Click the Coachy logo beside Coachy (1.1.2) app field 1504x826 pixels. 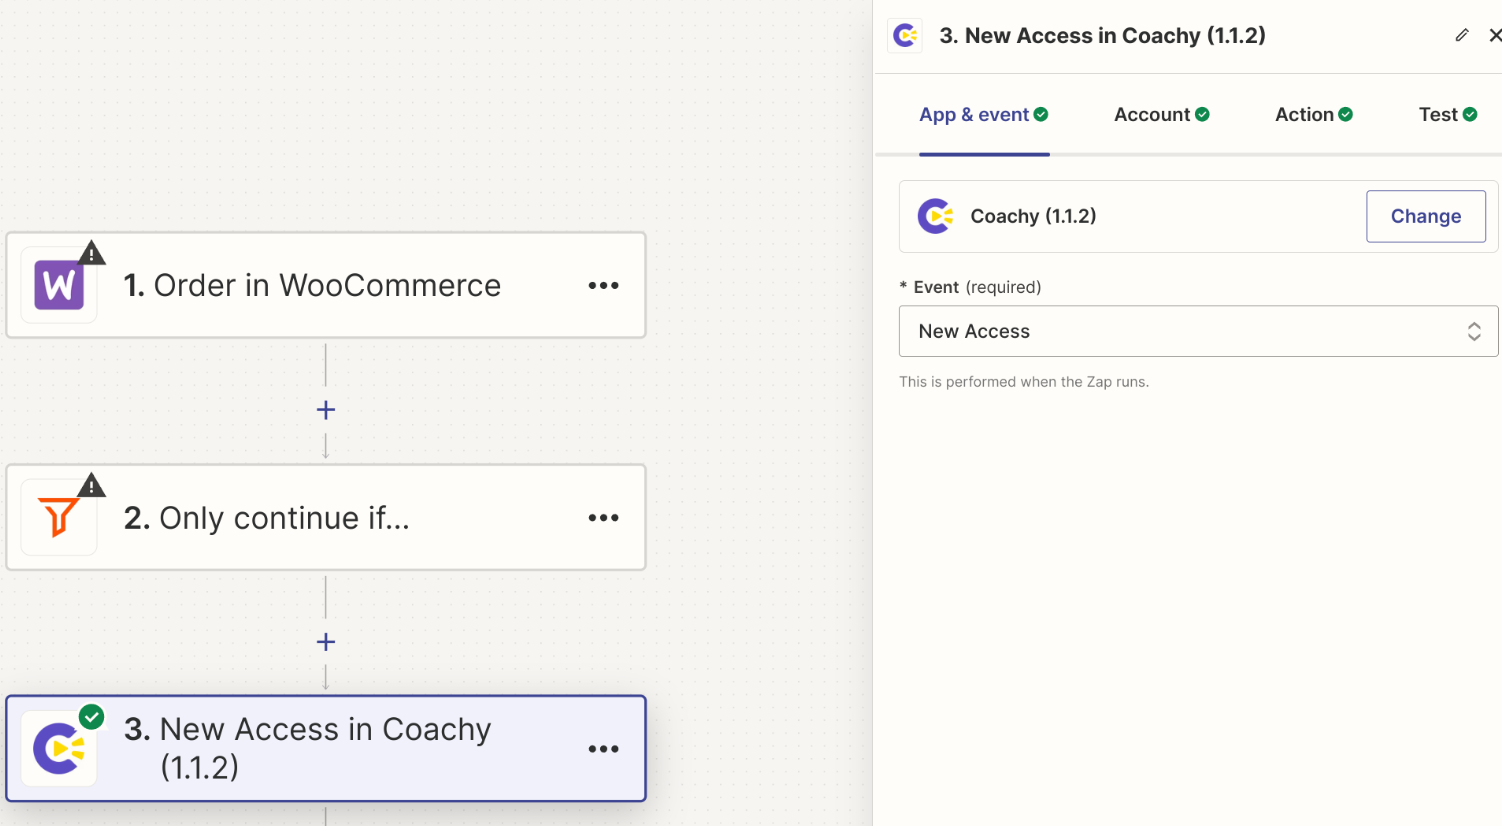coord(935,216)
